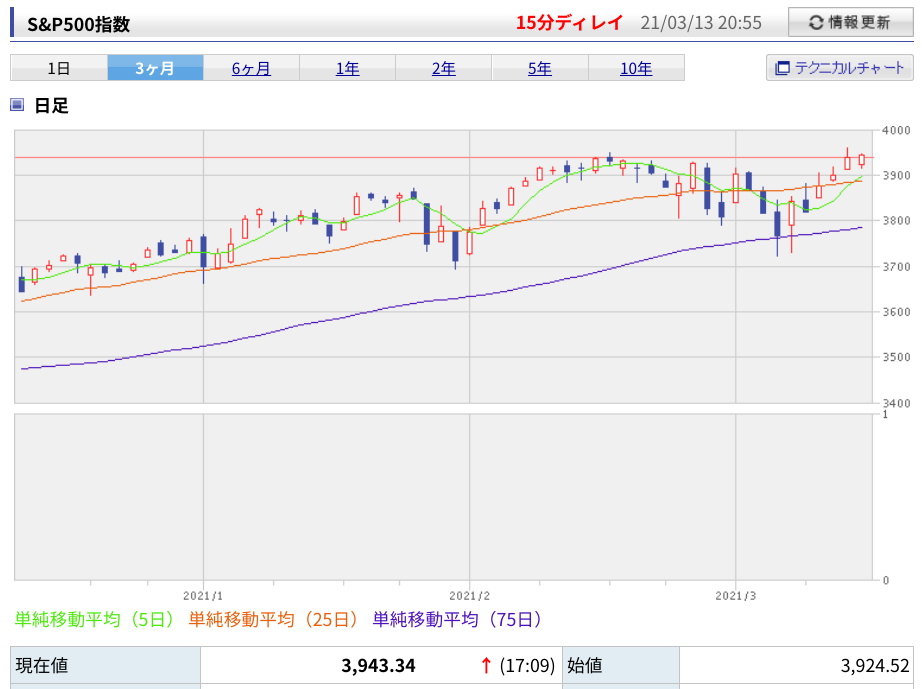
Task: Switch to the 6ヶ月 chart period
Action: click(x=251, y=68)
